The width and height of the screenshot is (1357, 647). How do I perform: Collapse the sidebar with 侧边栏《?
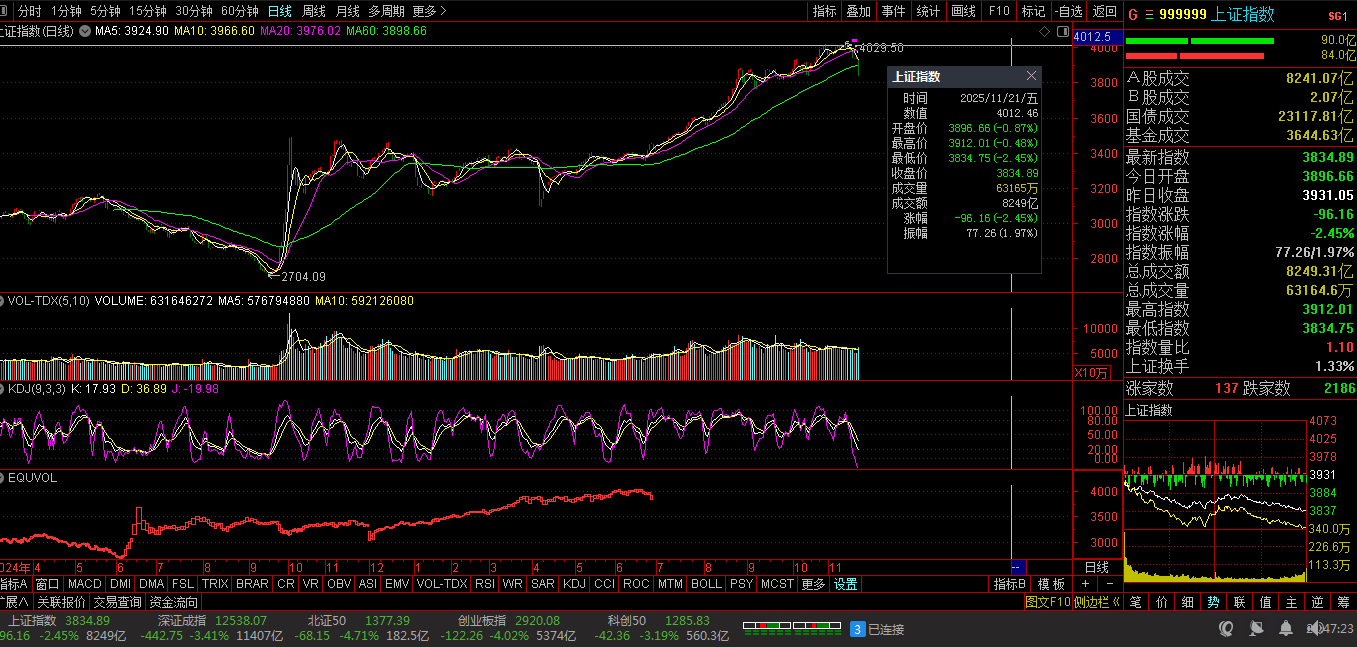pos(1096,602)
